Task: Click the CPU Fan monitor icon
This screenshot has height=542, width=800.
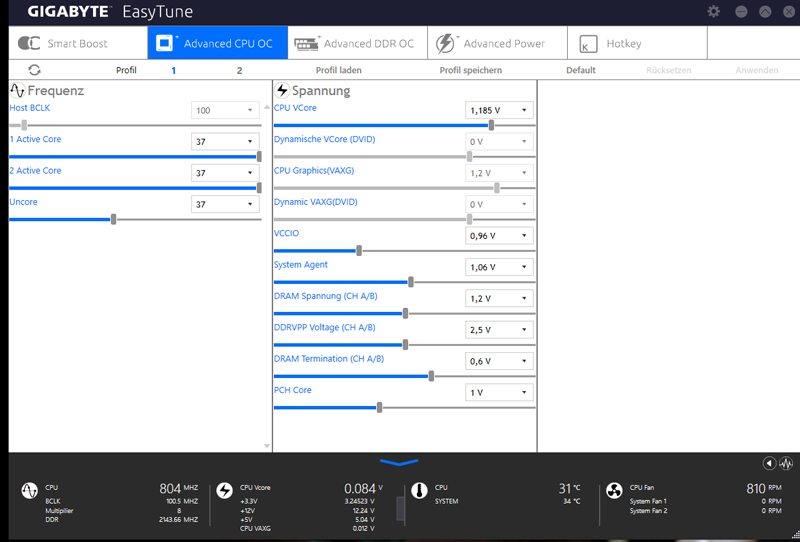Action: pyautogui.click(x=614, y=491)
